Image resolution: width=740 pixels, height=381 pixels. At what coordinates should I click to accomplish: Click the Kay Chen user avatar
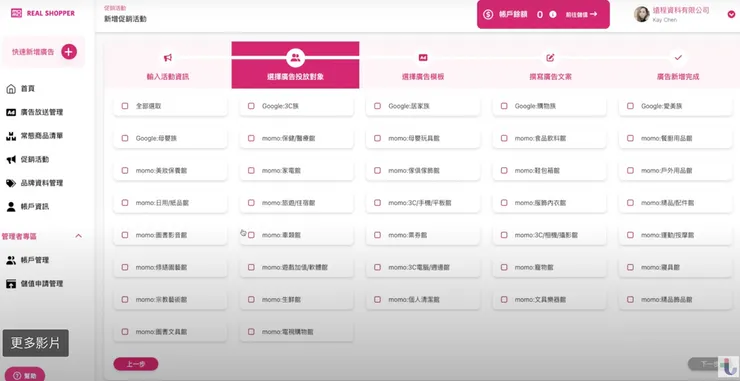(641, 14)
